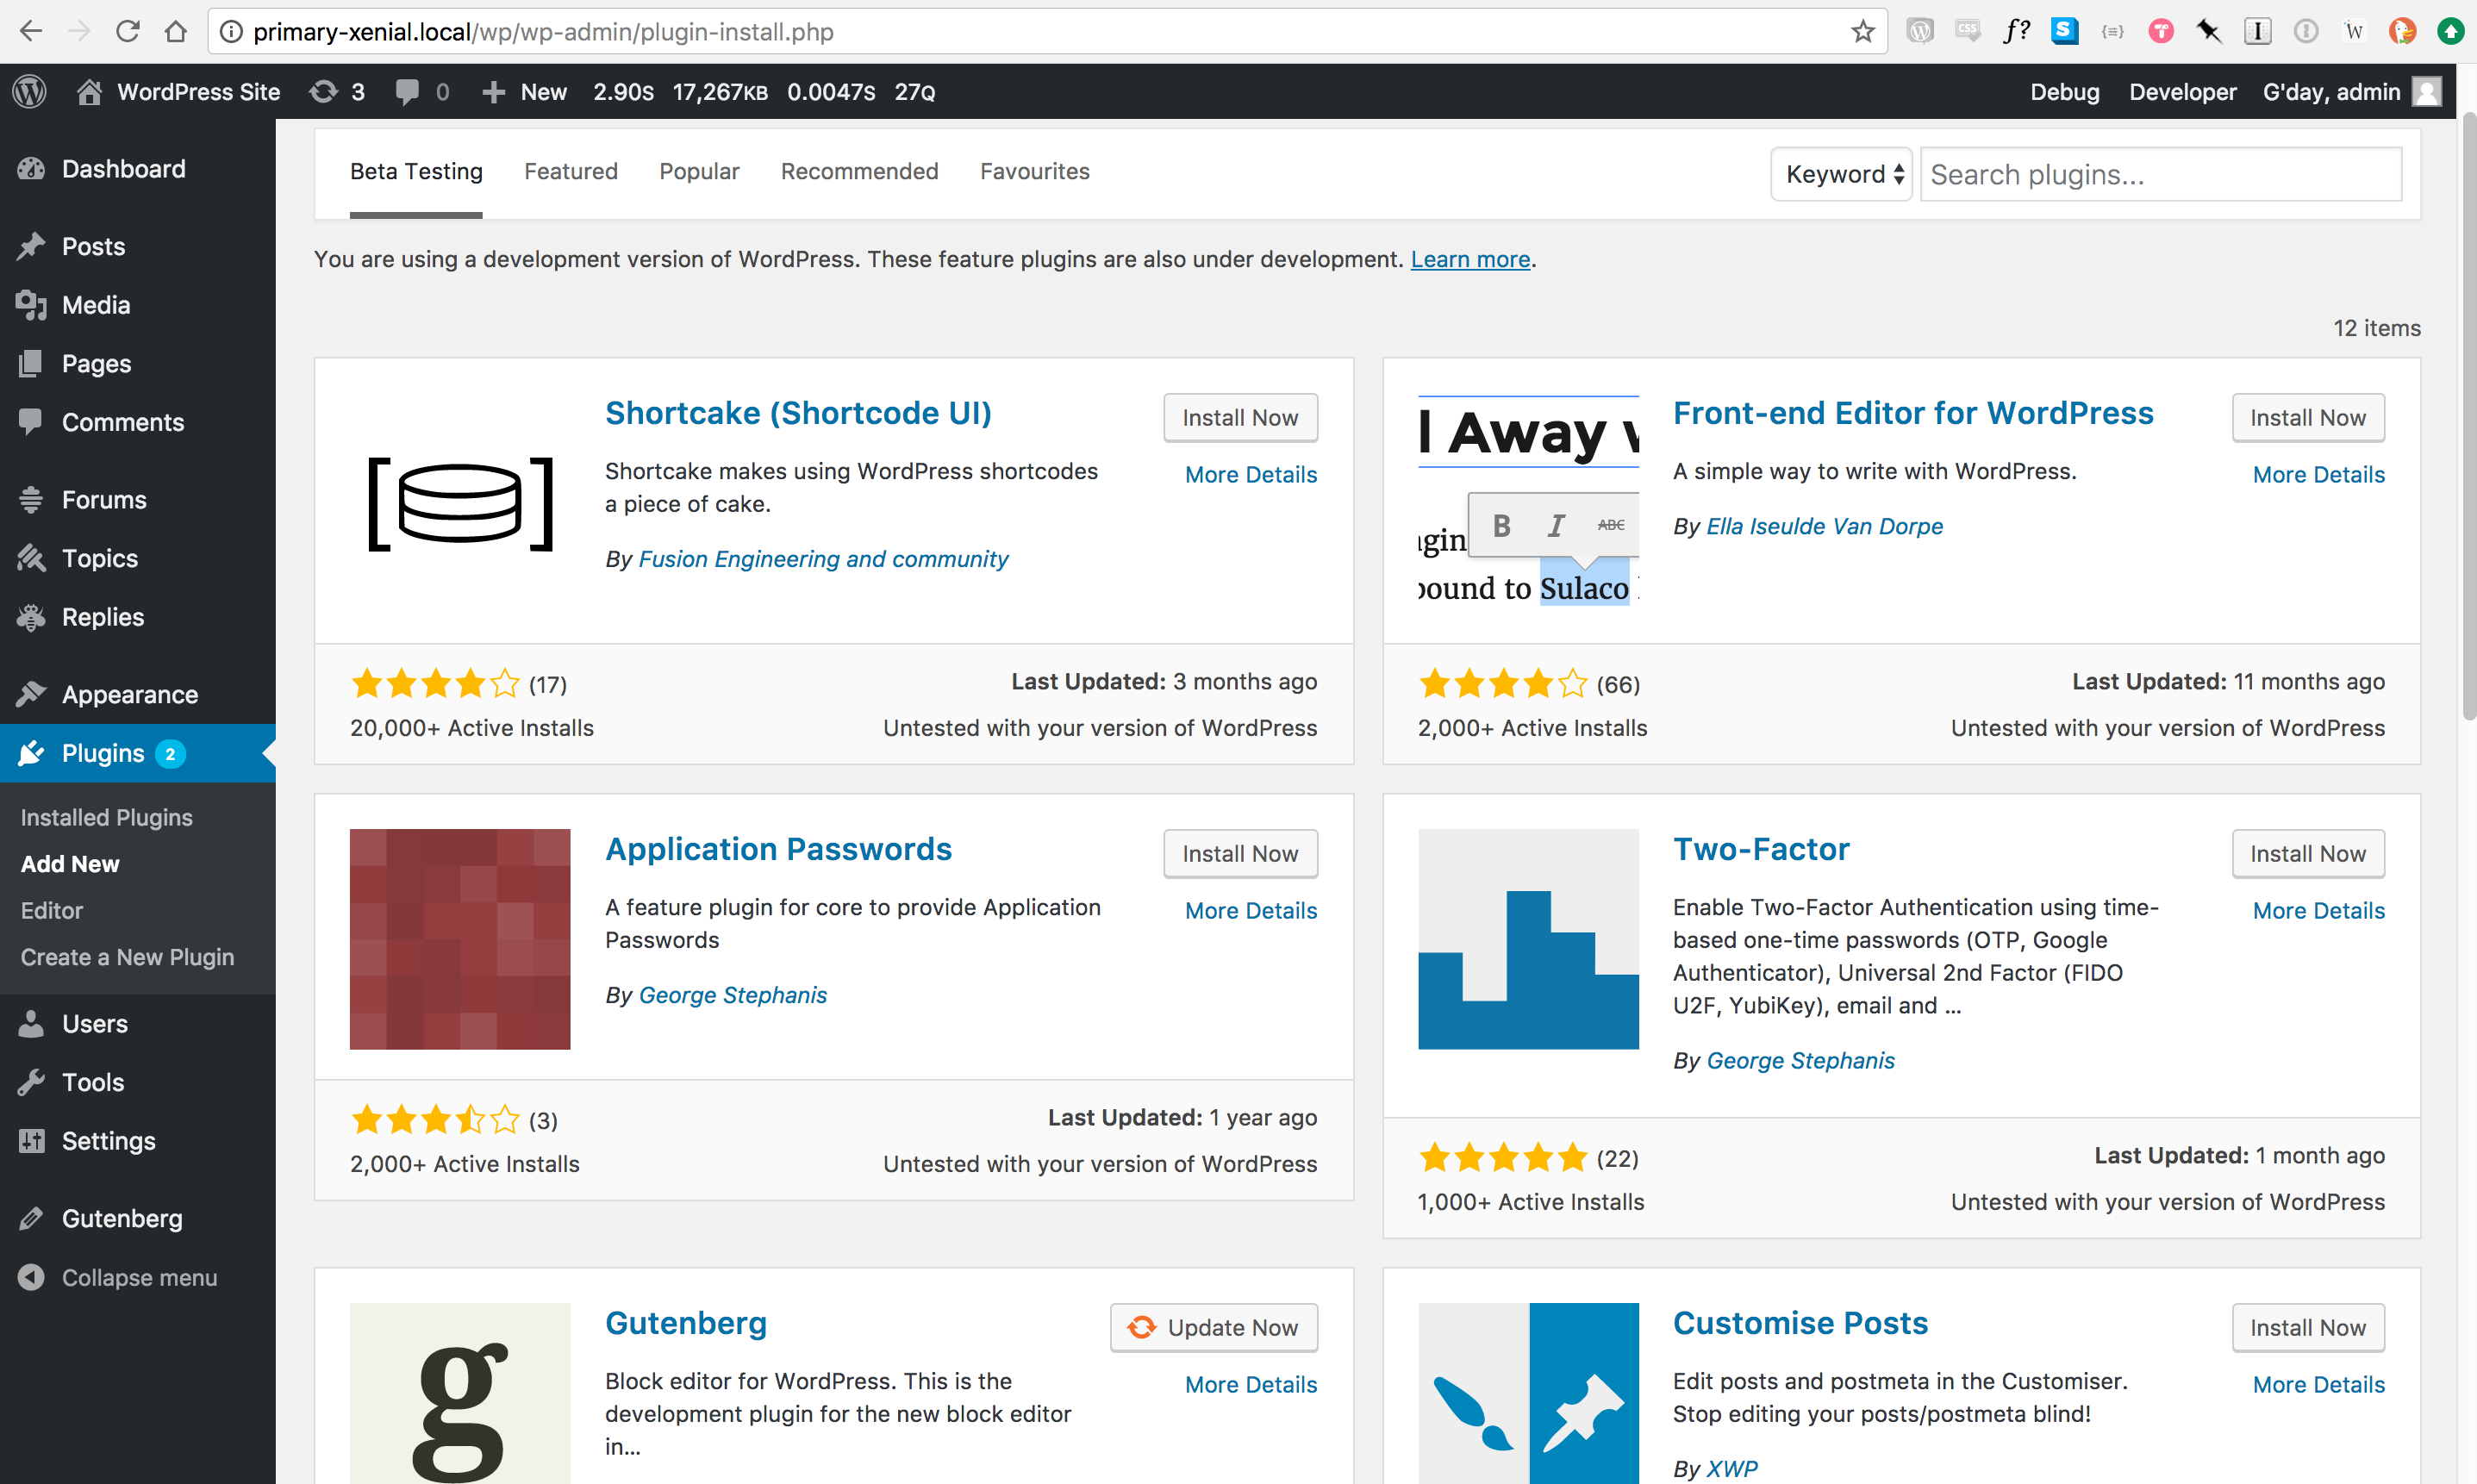Open the Gutenberg sidebar menu
The image size is (2477, 1484).
point(138,1218)
